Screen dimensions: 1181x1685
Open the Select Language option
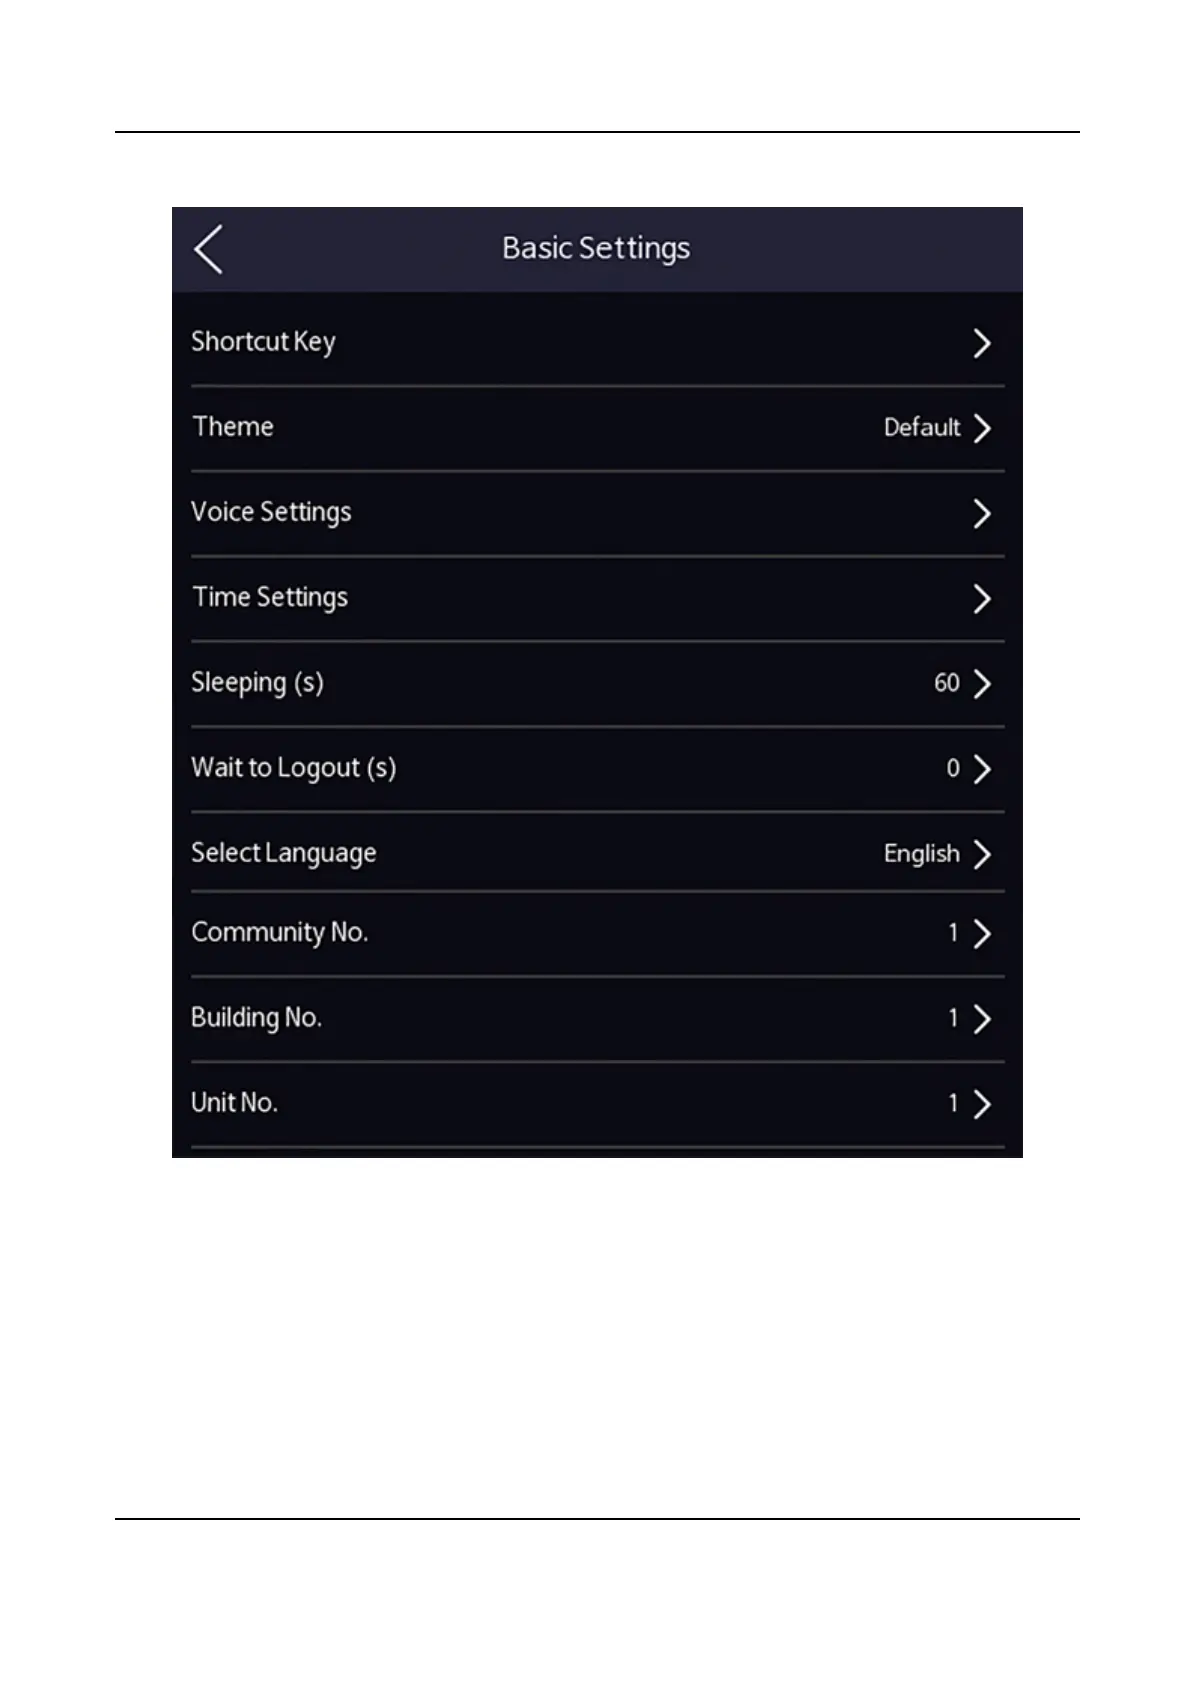point(597,853)
